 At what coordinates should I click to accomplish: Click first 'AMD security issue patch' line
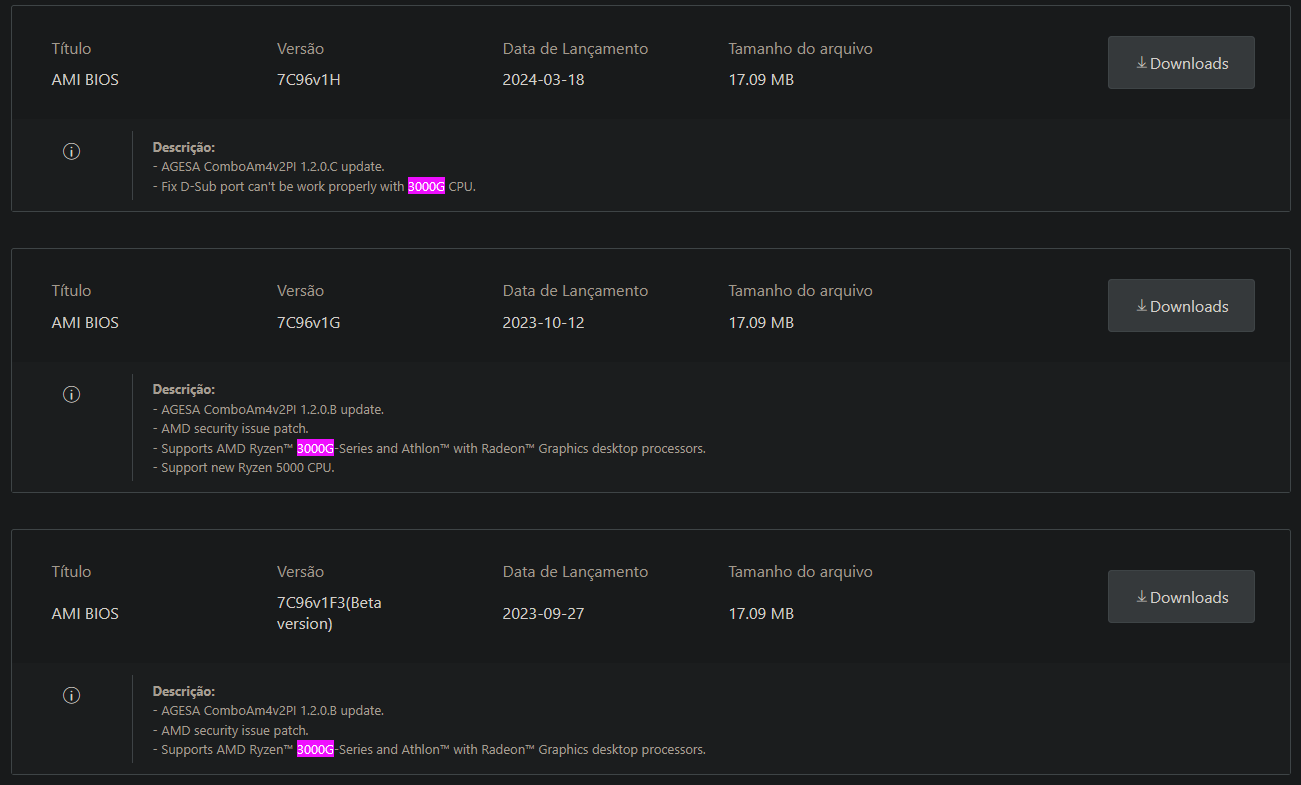pyautogui.click(x=231, y=428)
